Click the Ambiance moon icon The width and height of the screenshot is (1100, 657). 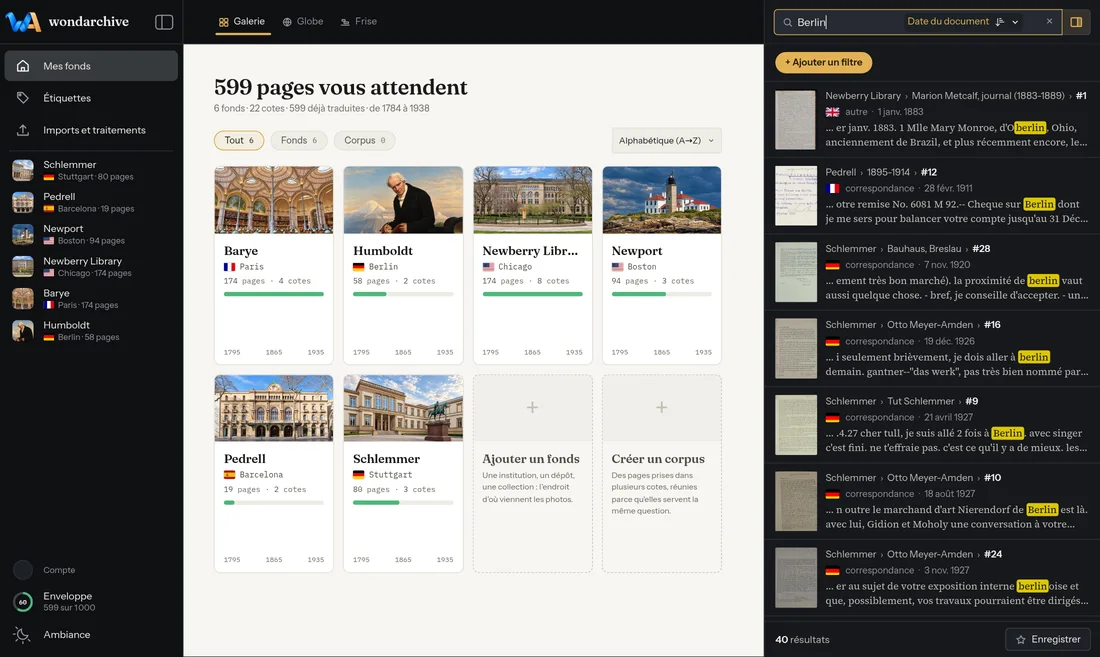(x=22, y=635)
